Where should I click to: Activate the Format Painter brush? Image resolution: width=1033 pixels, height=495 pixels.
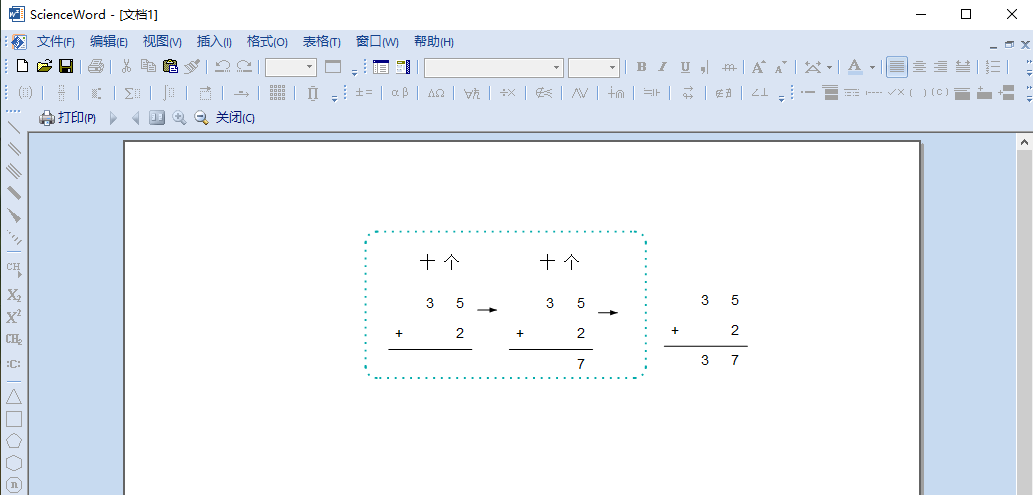point(192,66)
